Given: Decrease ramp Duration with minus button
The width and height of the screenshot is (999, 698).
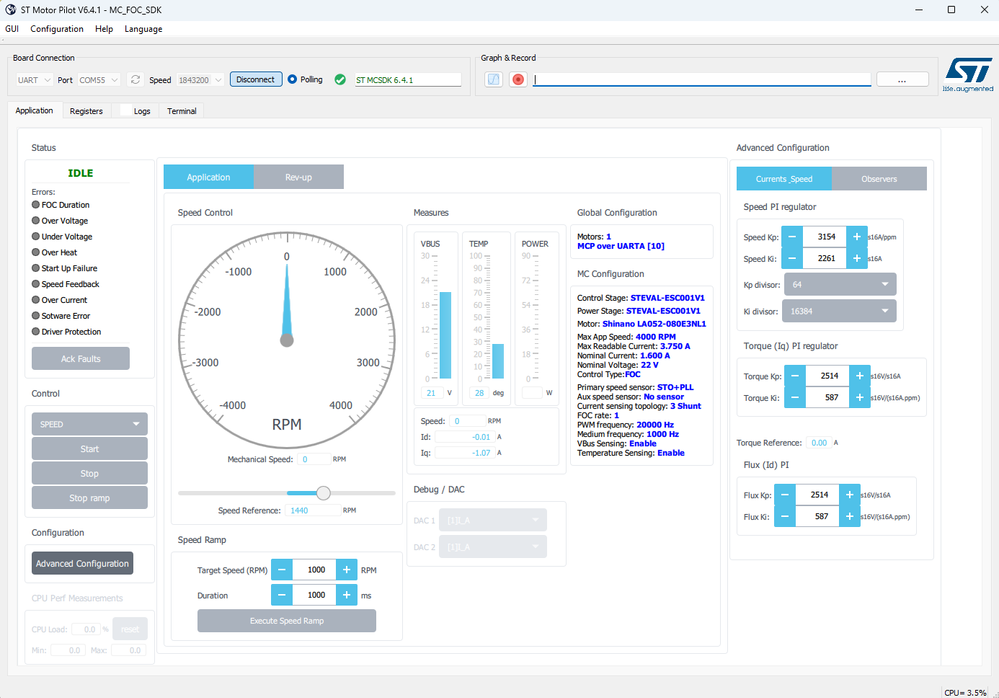Looking at the screenshot, I should (282, 595).
